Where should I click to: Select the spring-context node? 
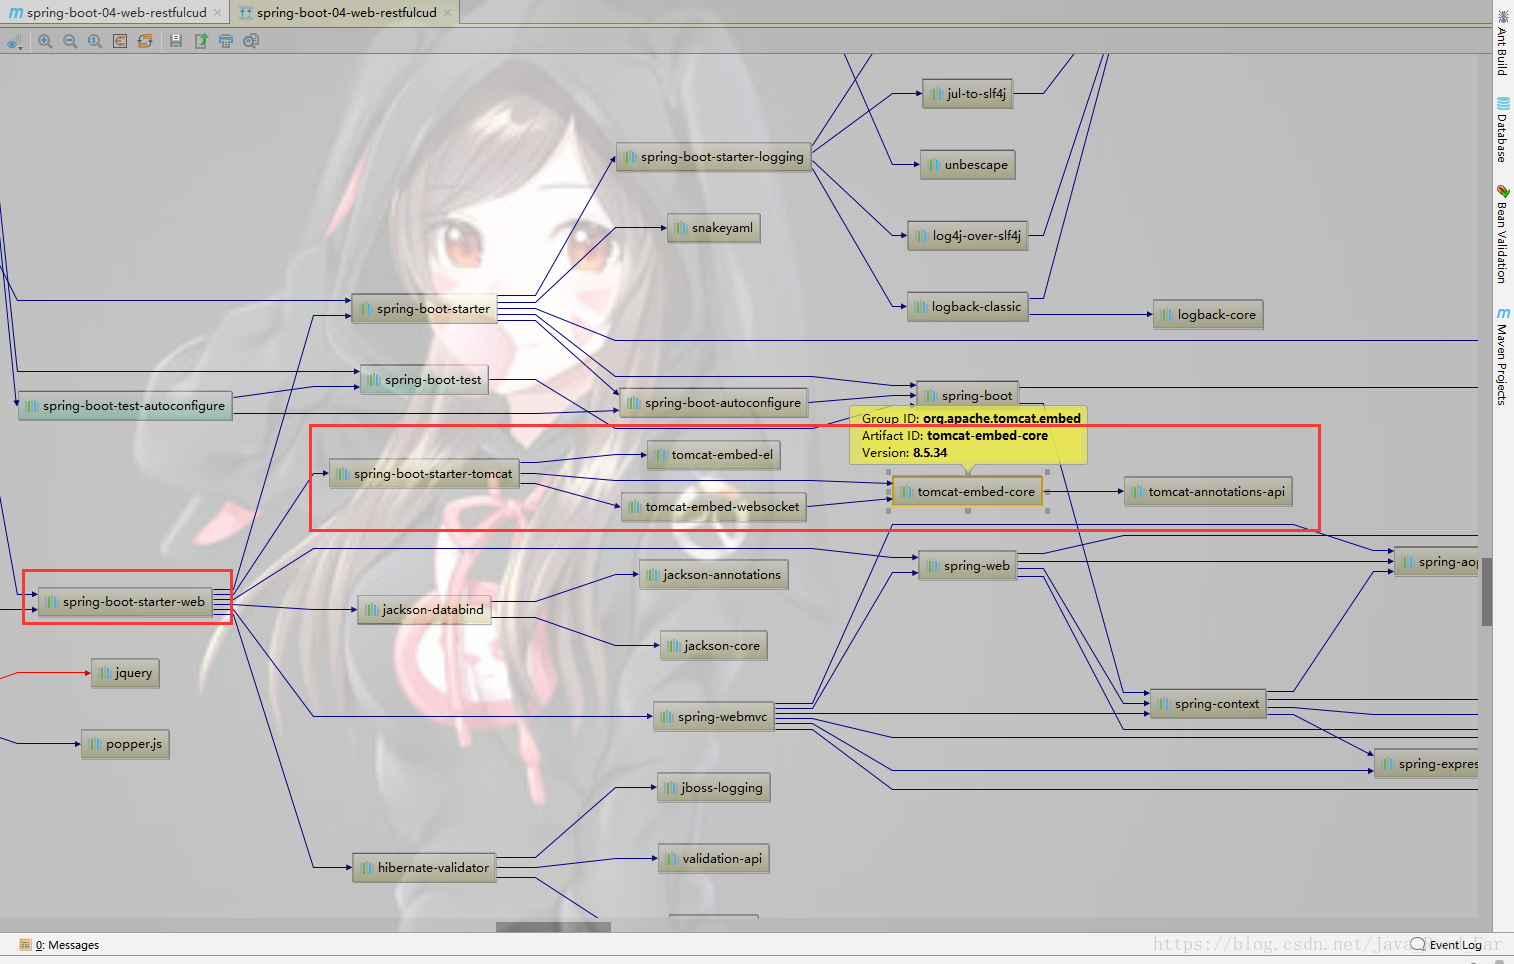1208,704
